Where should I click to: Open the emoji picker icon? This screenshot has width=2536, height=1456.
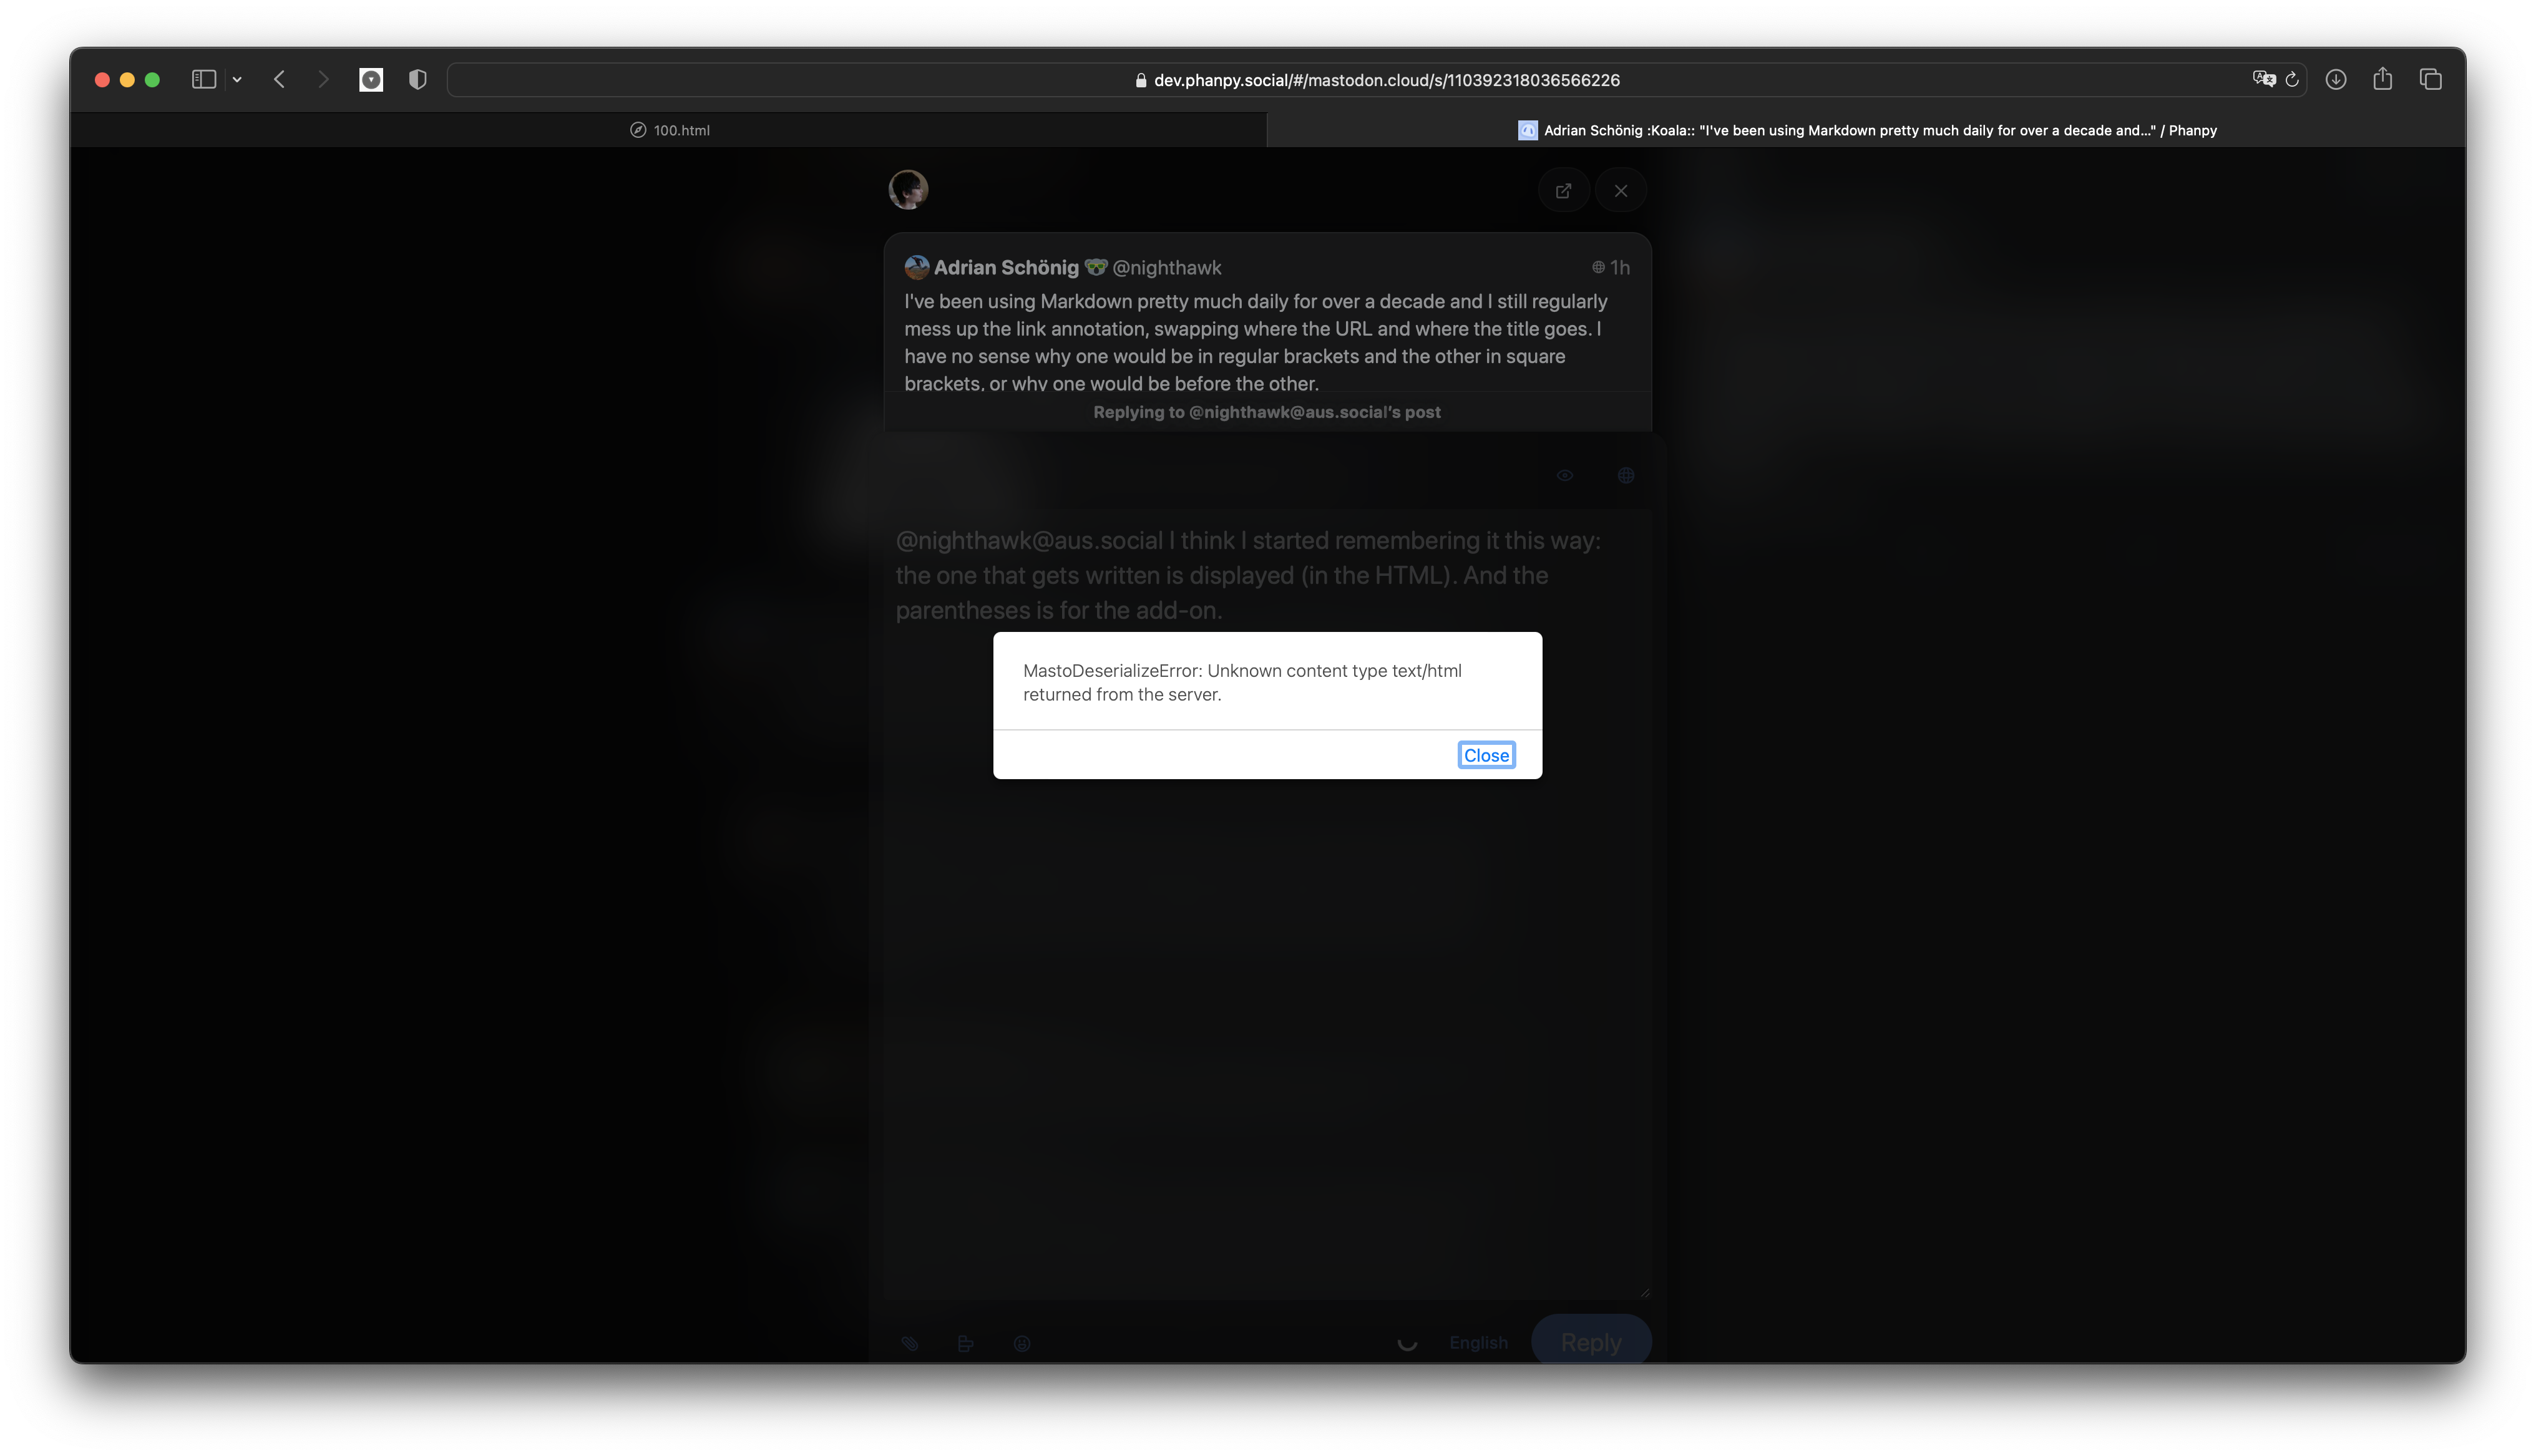point(1021,1343)
